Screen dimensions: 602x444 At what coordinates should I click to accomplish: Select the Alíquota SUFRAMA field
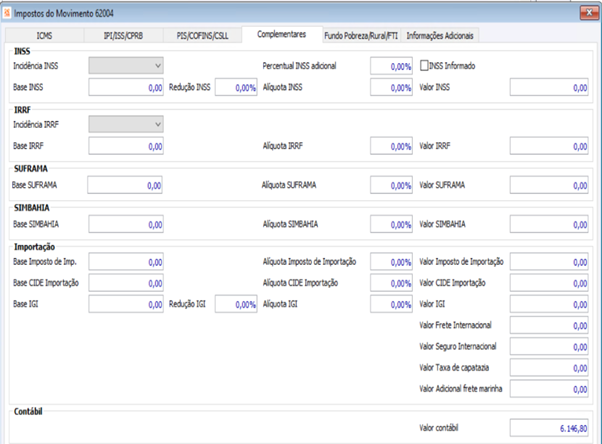[391, 185]
